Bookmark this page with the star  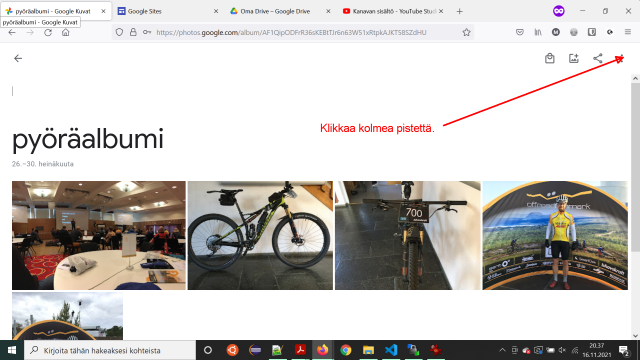(x=467, y=32)
